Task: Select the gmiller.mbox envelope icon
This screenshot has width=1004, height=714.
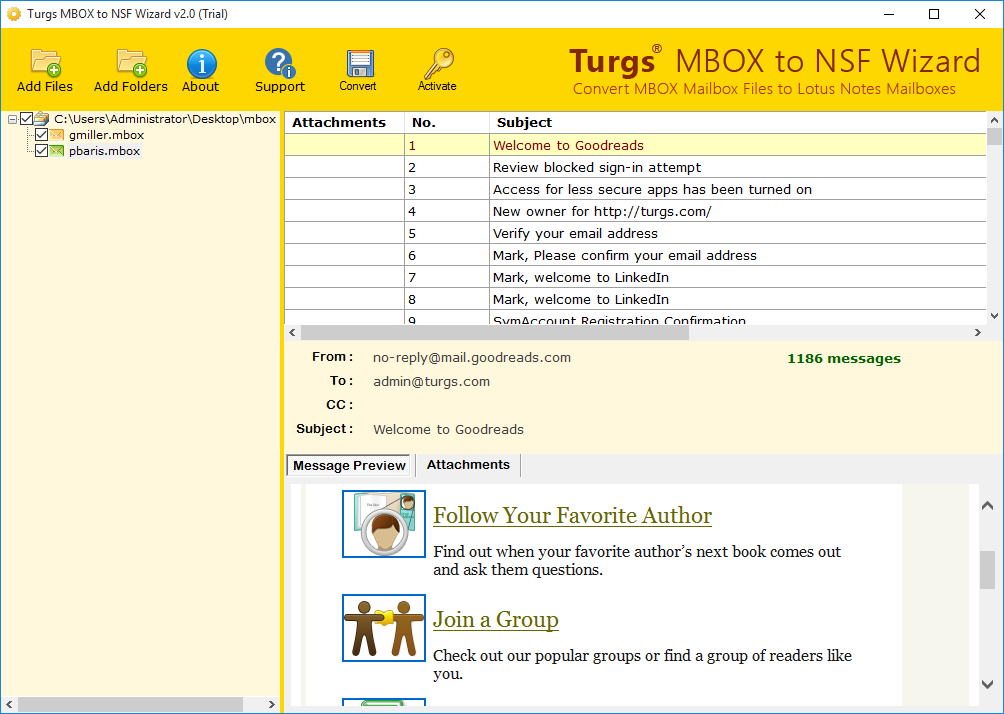Action: pos(57,135)
